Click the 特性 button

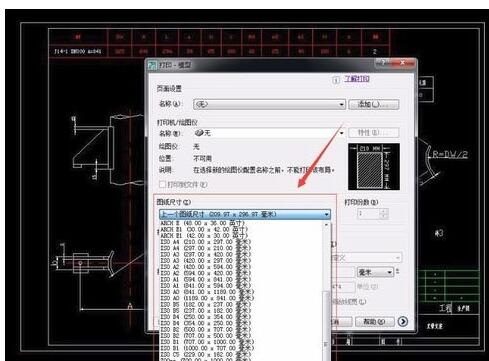point(374,133)
